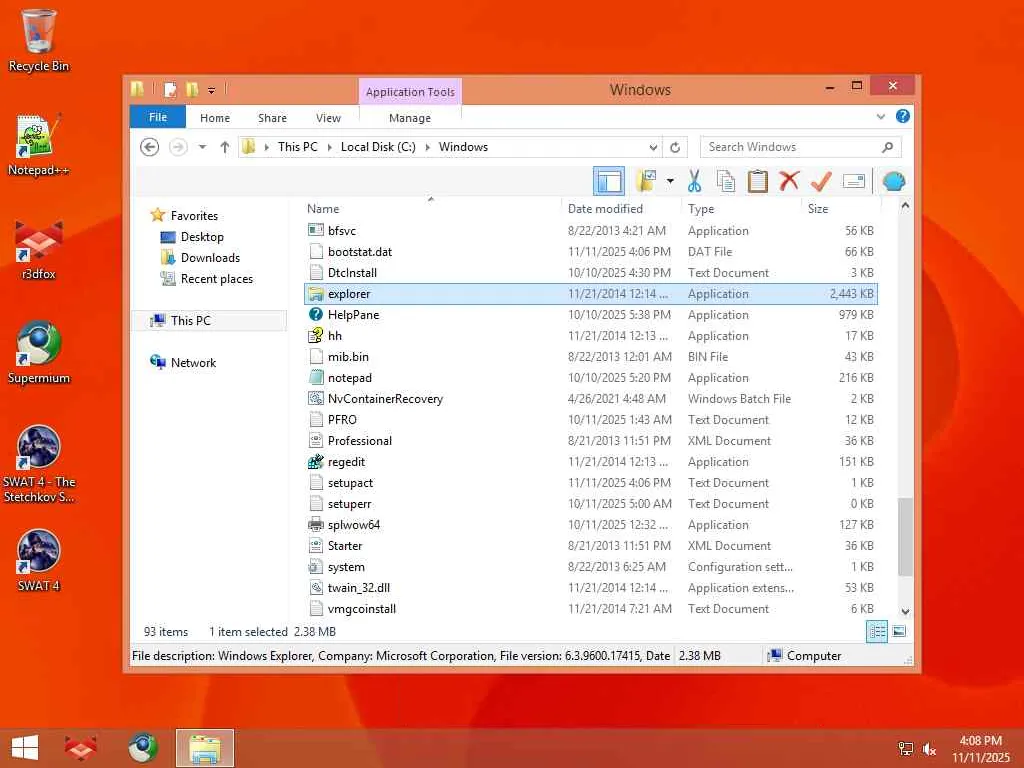
Task: Open Supermium from the taskbar
Action: 142,748
